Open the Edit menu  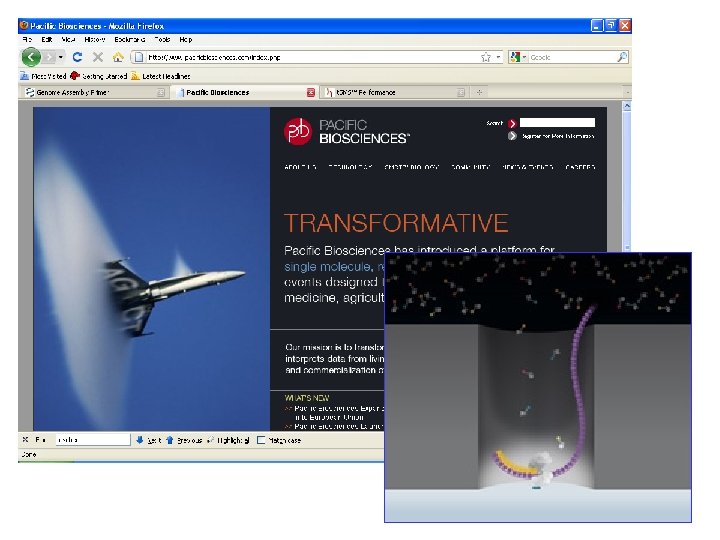pyautogui.click(x=46, y=39)
